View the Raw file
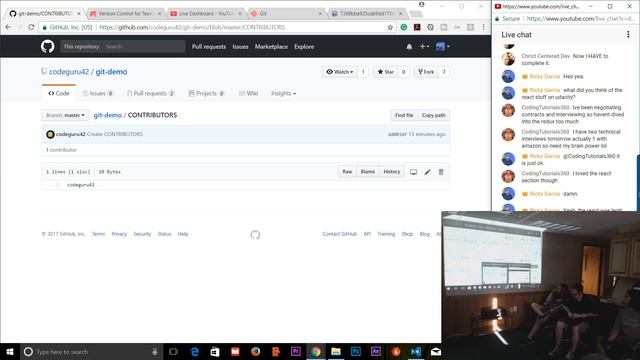This screenshot has height=360, width=640. tap(347, 172)
